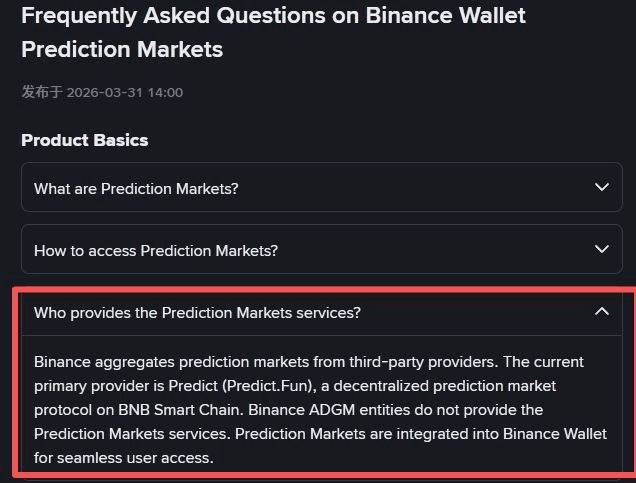The height and width of the screenshot is (483, 636).
Task: Click the "Frequently Asked Questions" title line
Action: [273, 16]
